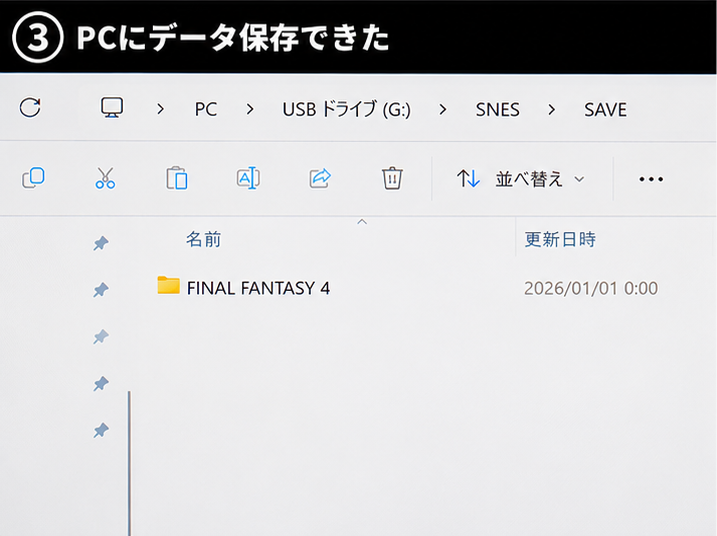
Task: Click the Cut scissors icon
Action: click(105, 178)
